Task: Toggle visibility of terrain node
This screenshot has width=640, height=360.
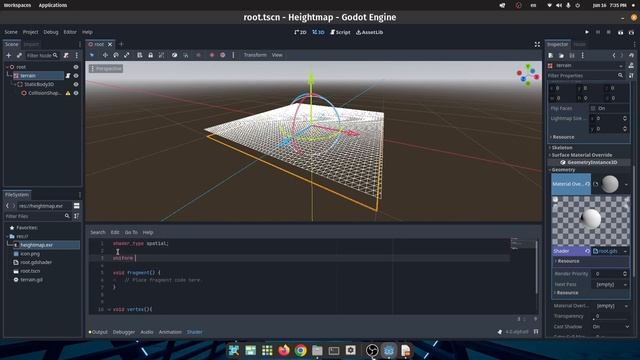Action: pos(76,76)
